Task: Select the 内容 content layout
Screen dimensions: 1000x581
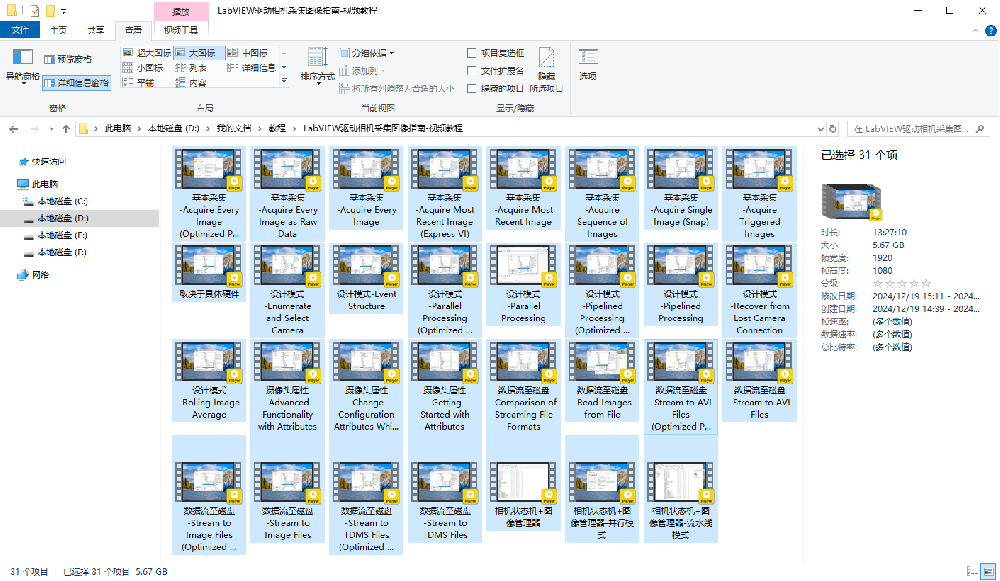Action: (191, 83)
